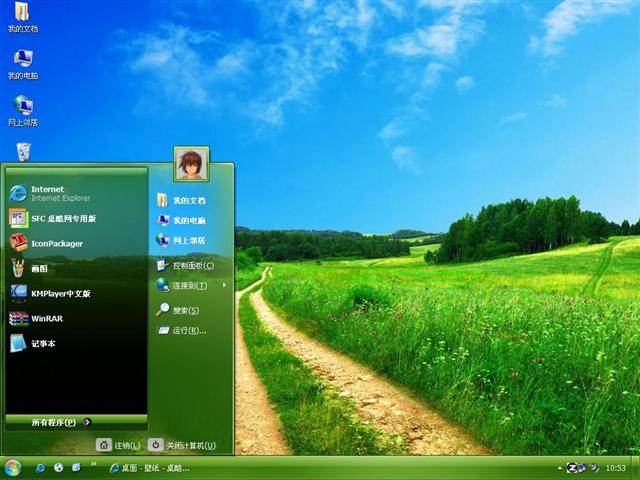Click the volume tray icon near clock
Viewport: 640px width, 480px height.
[595, 468]
